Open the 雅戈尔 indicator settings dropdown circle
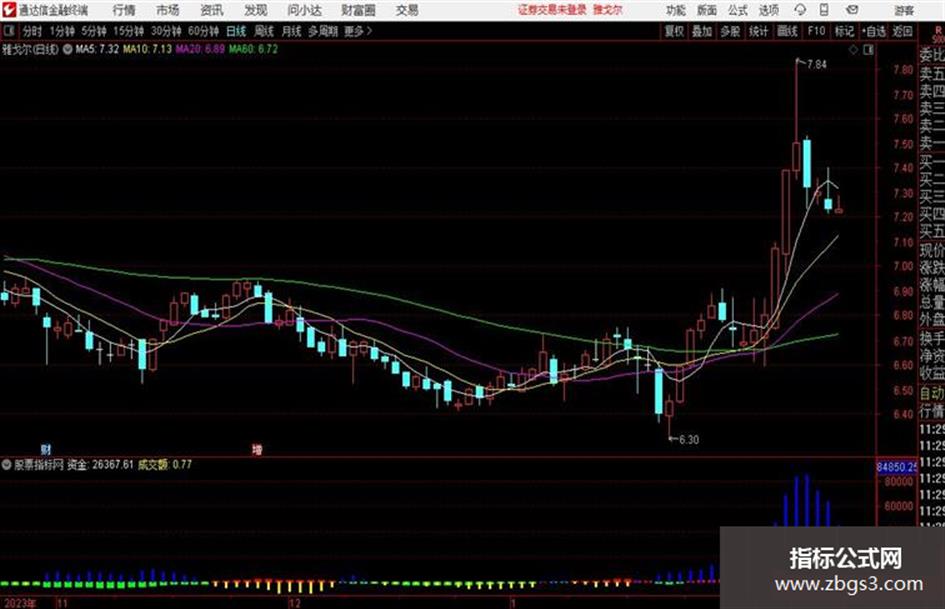Image resolution: width=945 pixels, height=609 pixels. tap(68, 49)
